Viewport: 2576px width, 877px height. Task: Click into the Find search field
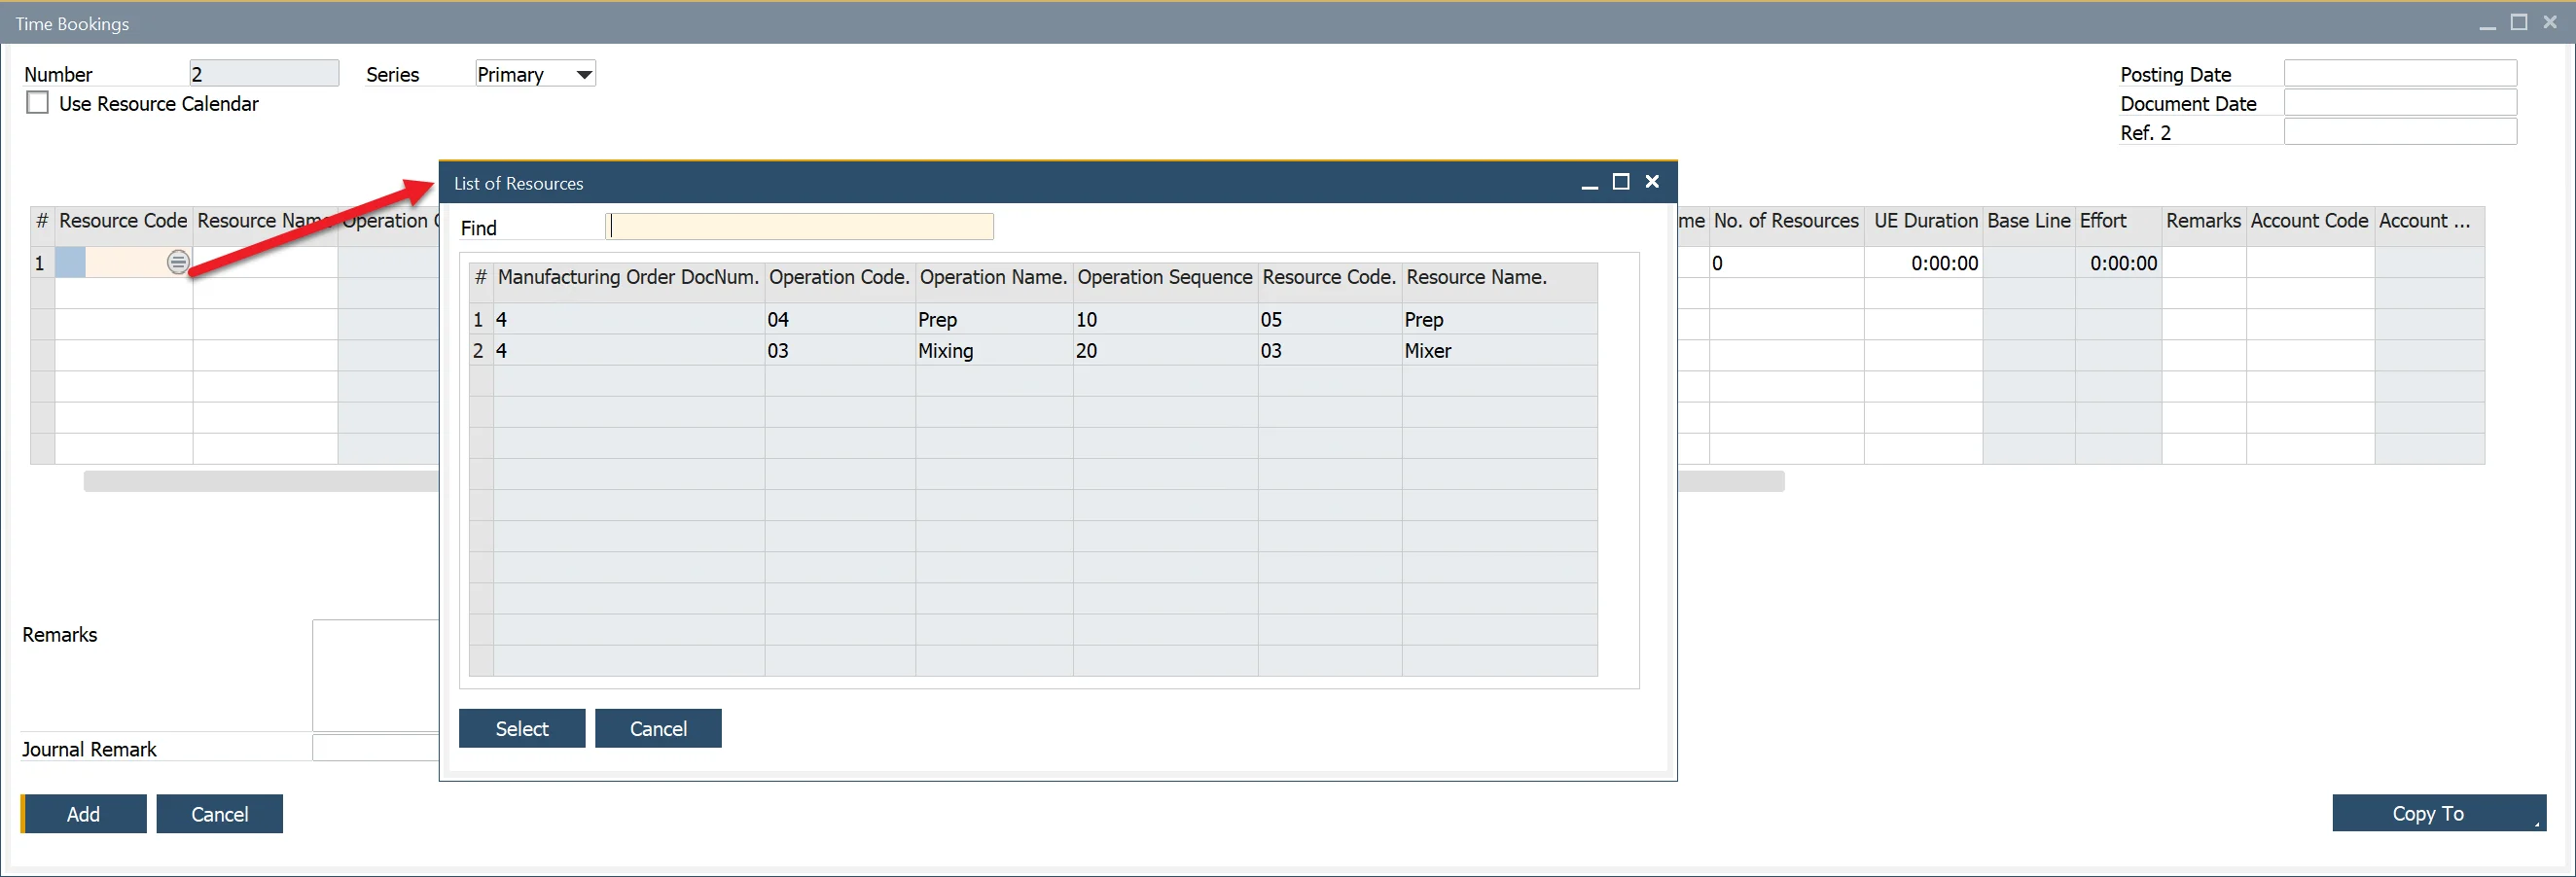click(x=799, y=227)
